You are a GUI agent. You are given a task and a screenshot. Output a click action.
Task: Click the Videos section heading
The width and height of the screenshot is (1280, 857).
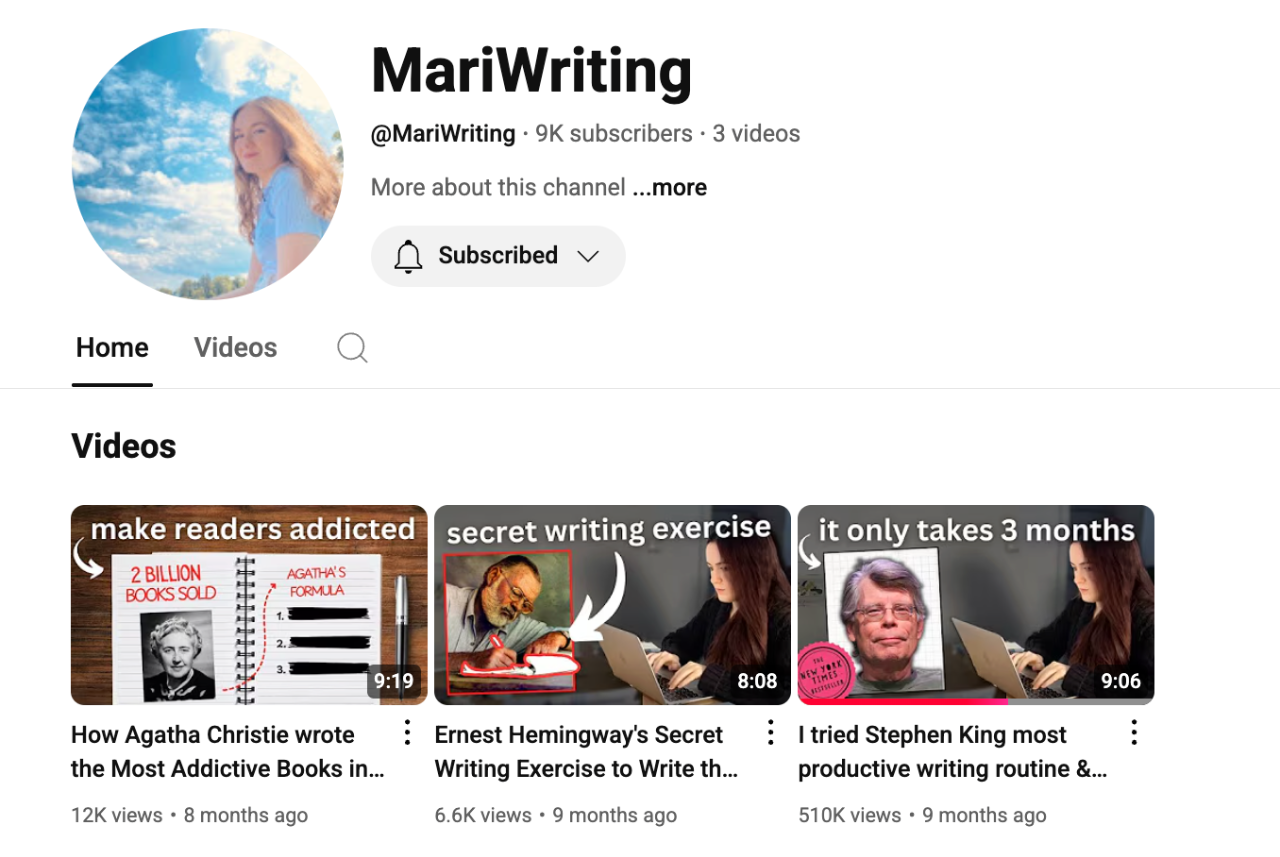click(124, 446)
